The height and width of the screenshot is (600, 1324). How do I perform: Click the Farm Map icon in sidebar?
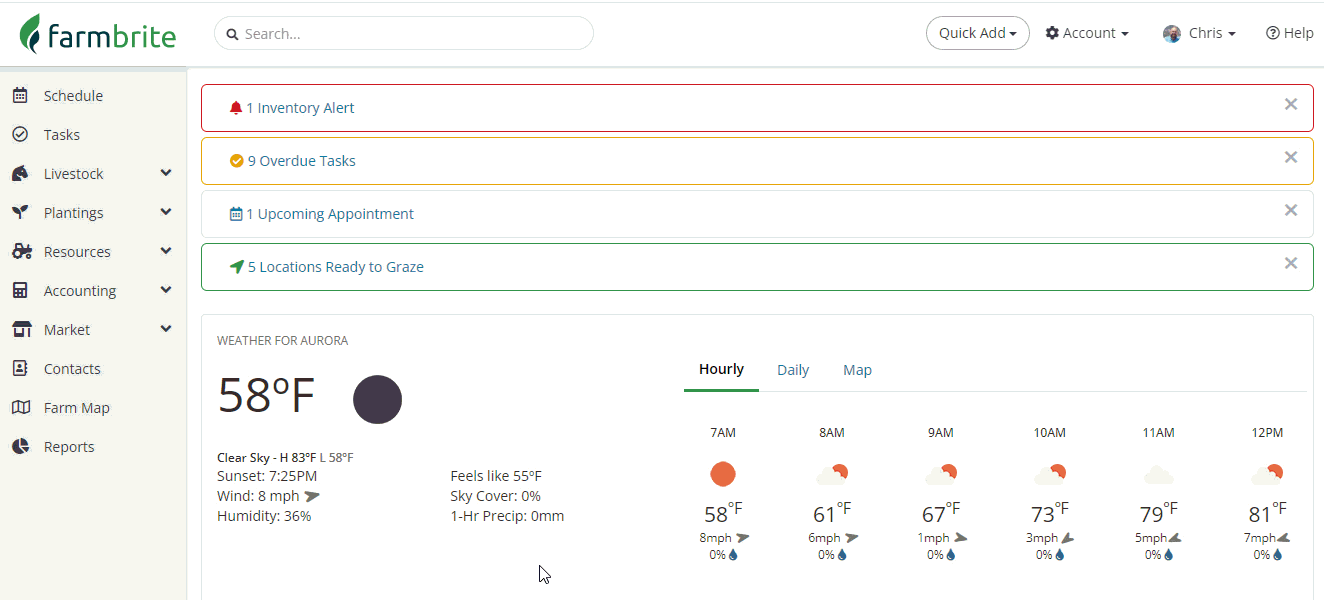tap(20, 408)
